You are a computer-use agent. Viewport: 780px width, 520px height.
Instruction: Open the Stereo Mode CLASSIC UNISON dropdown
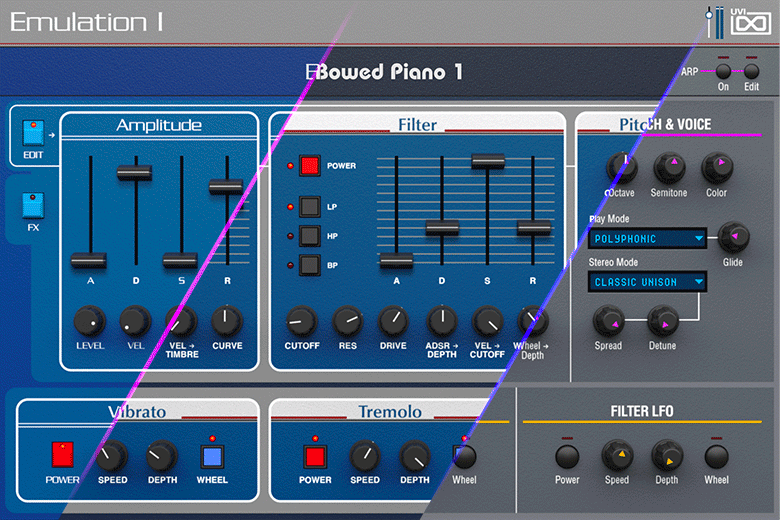(x=647, y=282)
